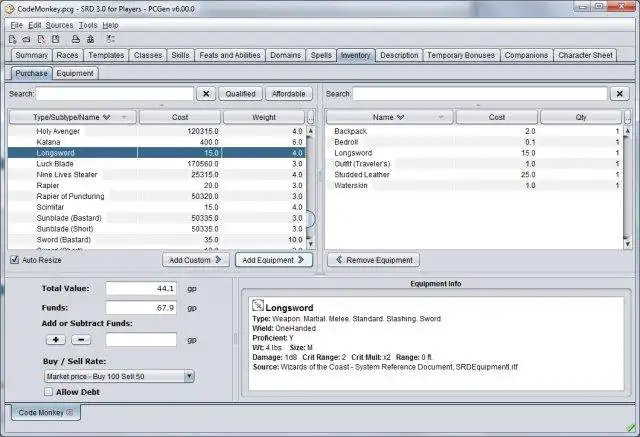Click the Close character toolbar icon

pos(41,39)
